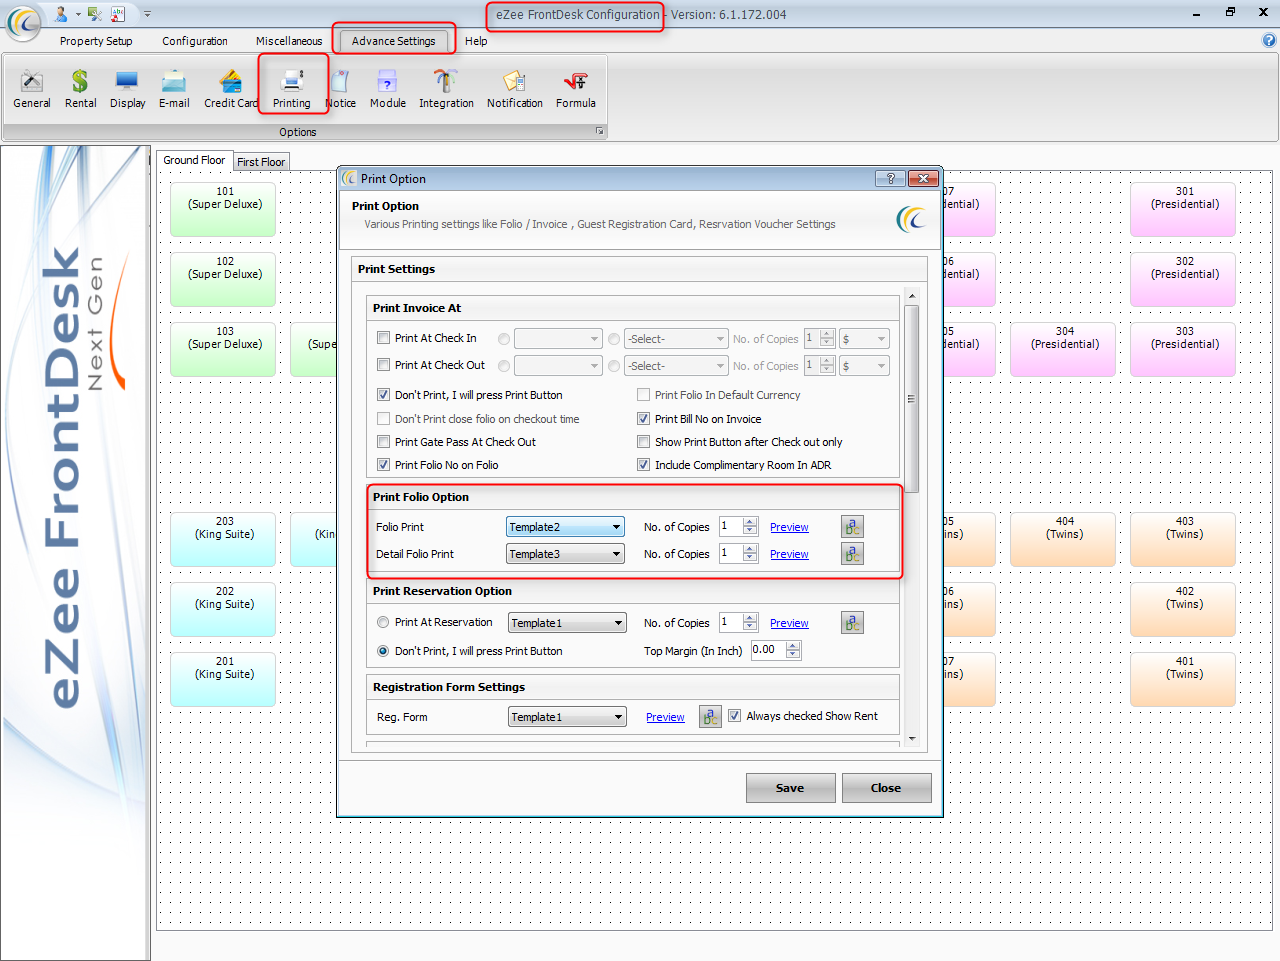Viewport: 1280px width, 961px height.
Task: Open Display settings icon
Action: click(x=128, y=89)
